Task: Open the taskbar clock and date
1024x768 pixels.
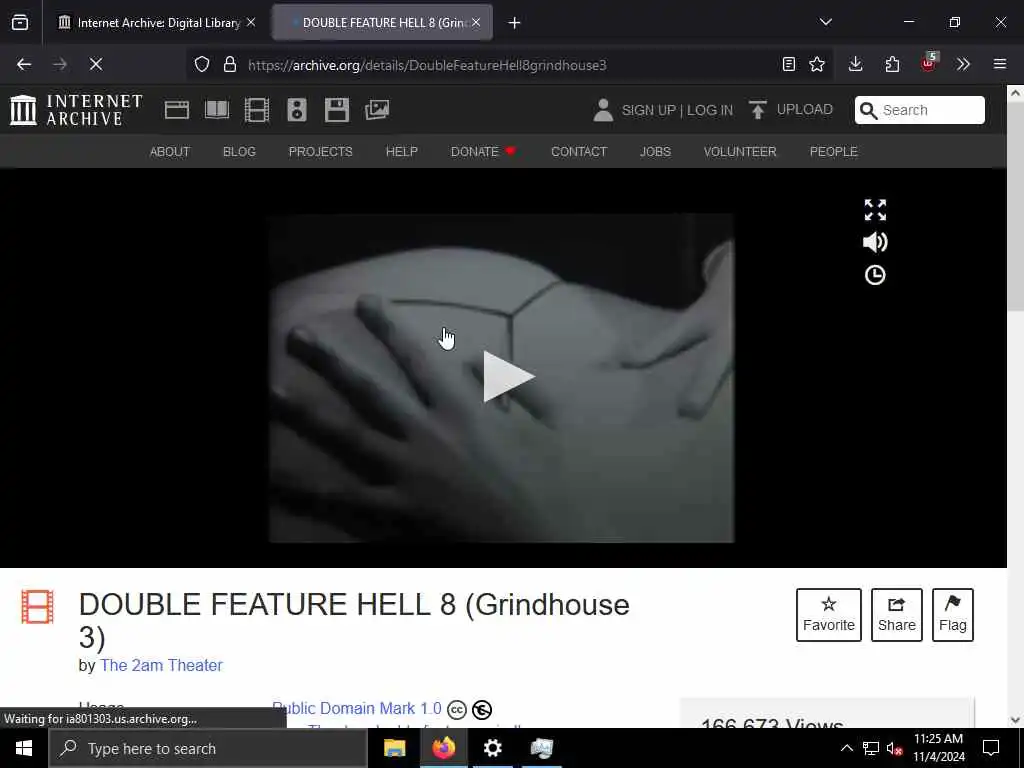Action: coord(938,748)
